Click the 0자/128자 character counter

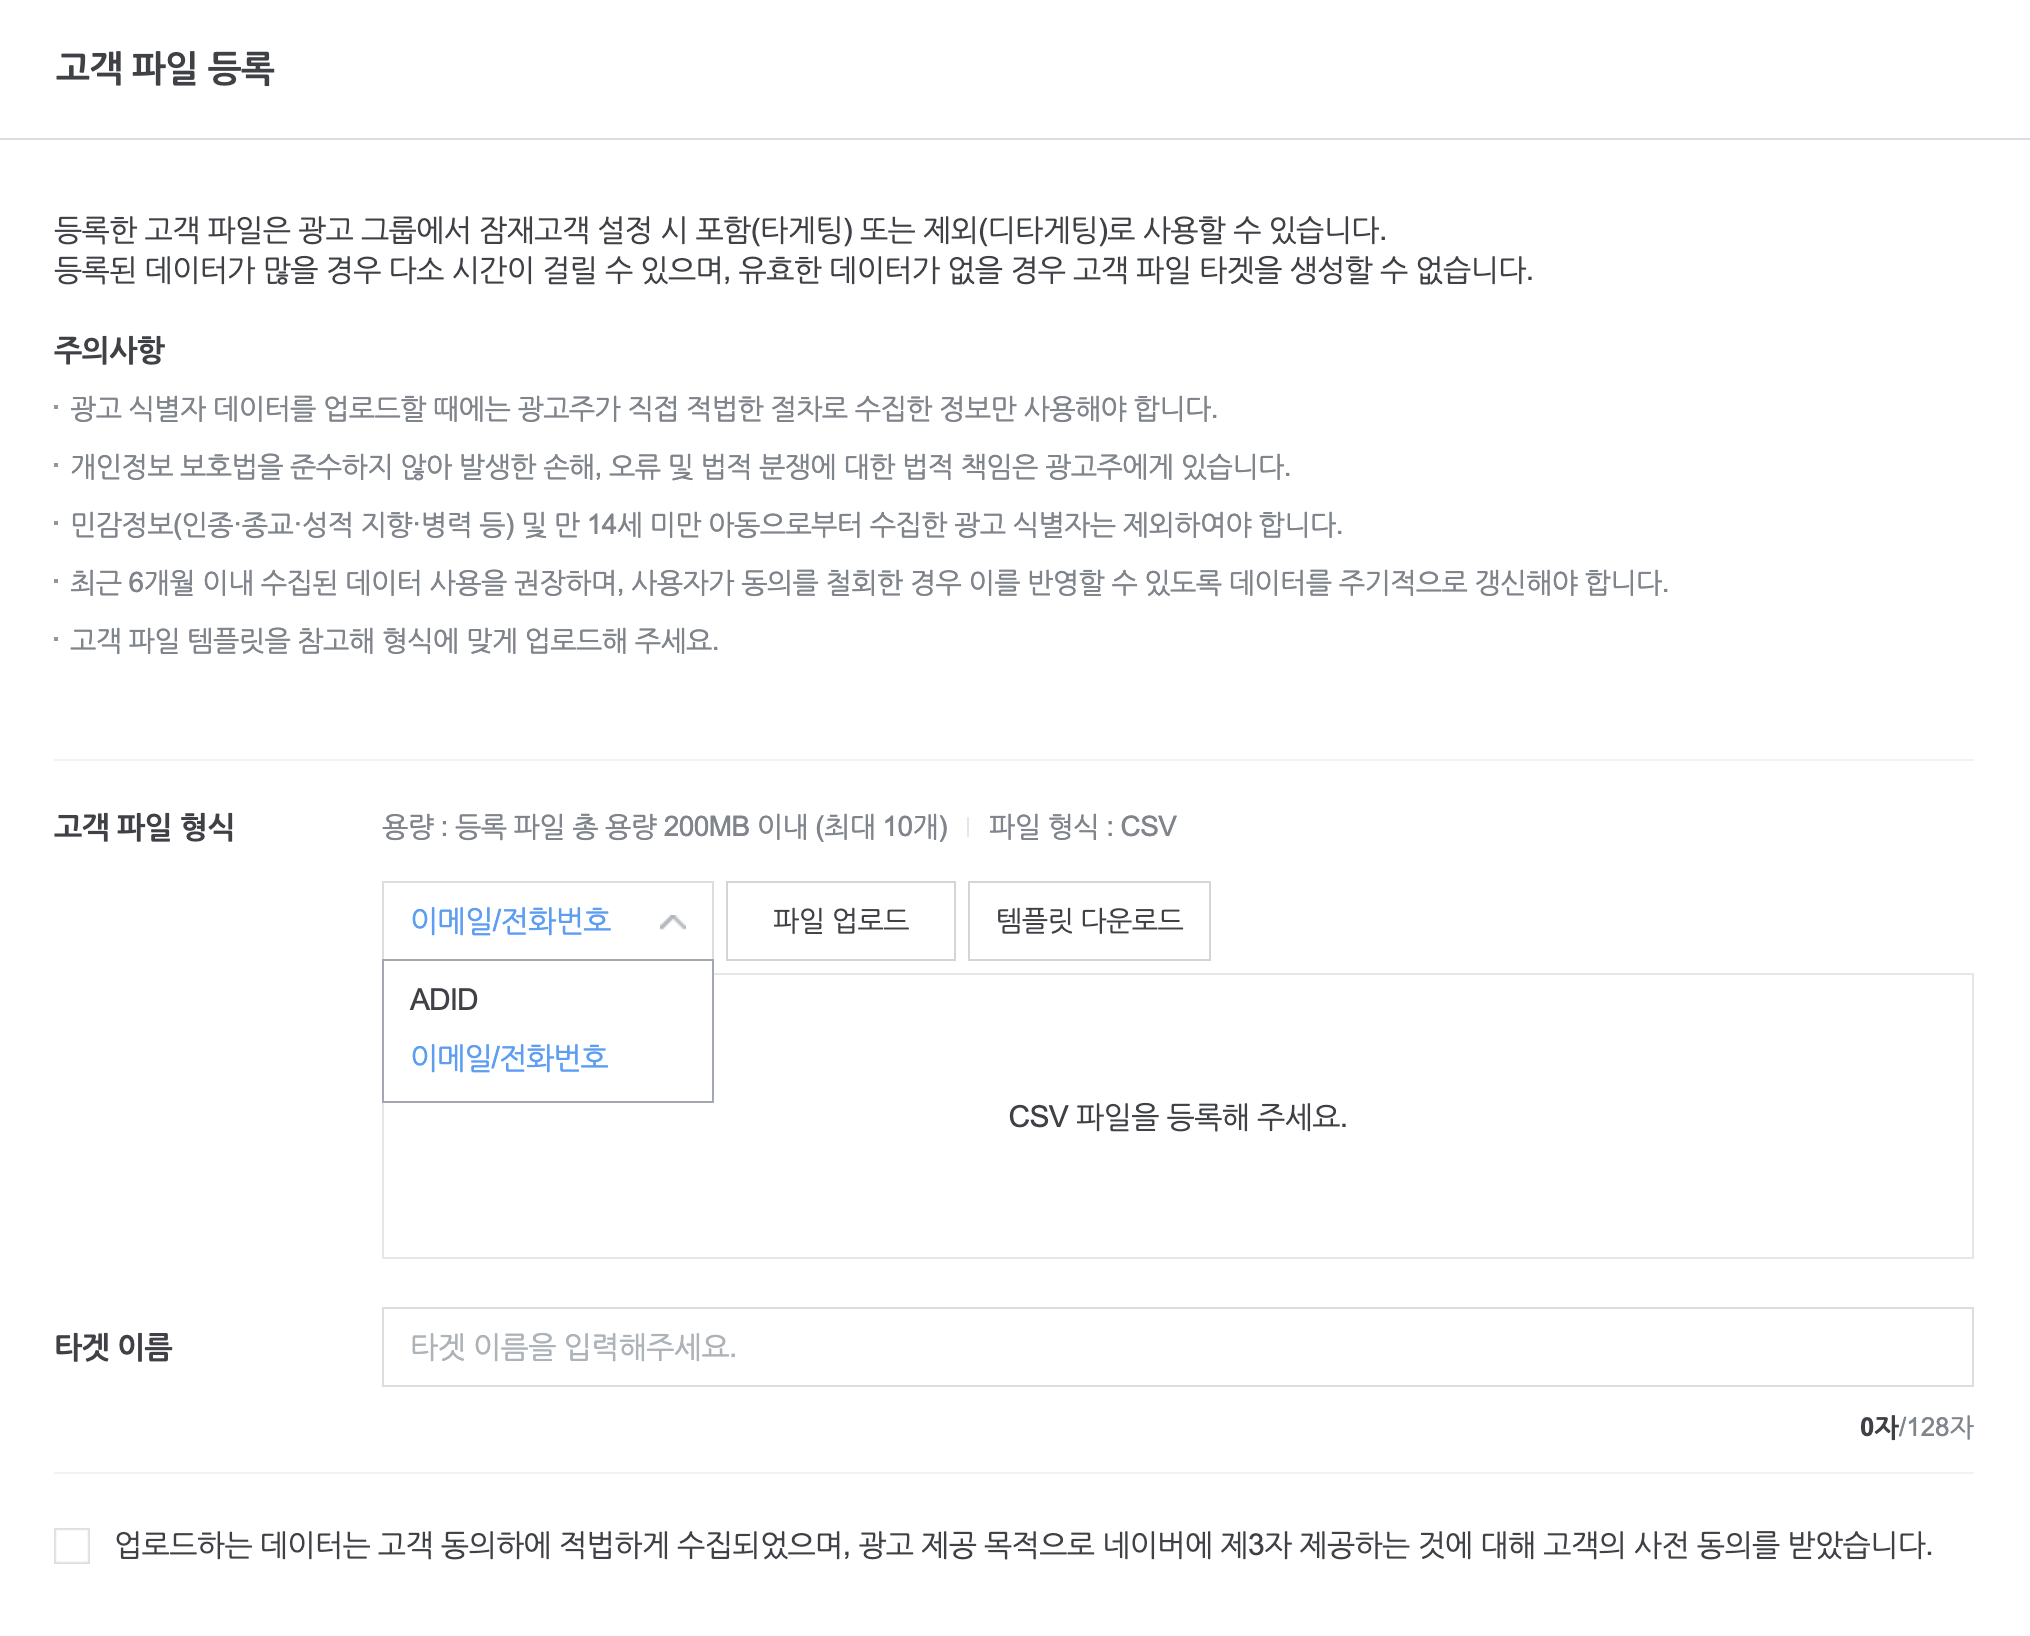(x=1915, y=1427)
